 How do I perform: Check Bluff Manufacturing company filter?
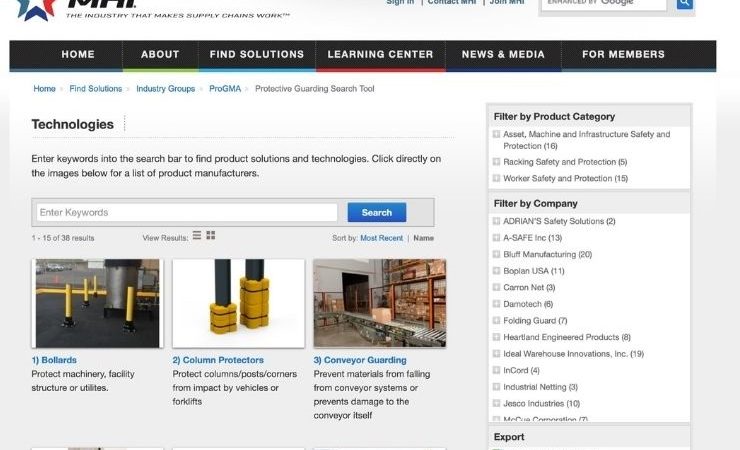(x=496, y=254)
